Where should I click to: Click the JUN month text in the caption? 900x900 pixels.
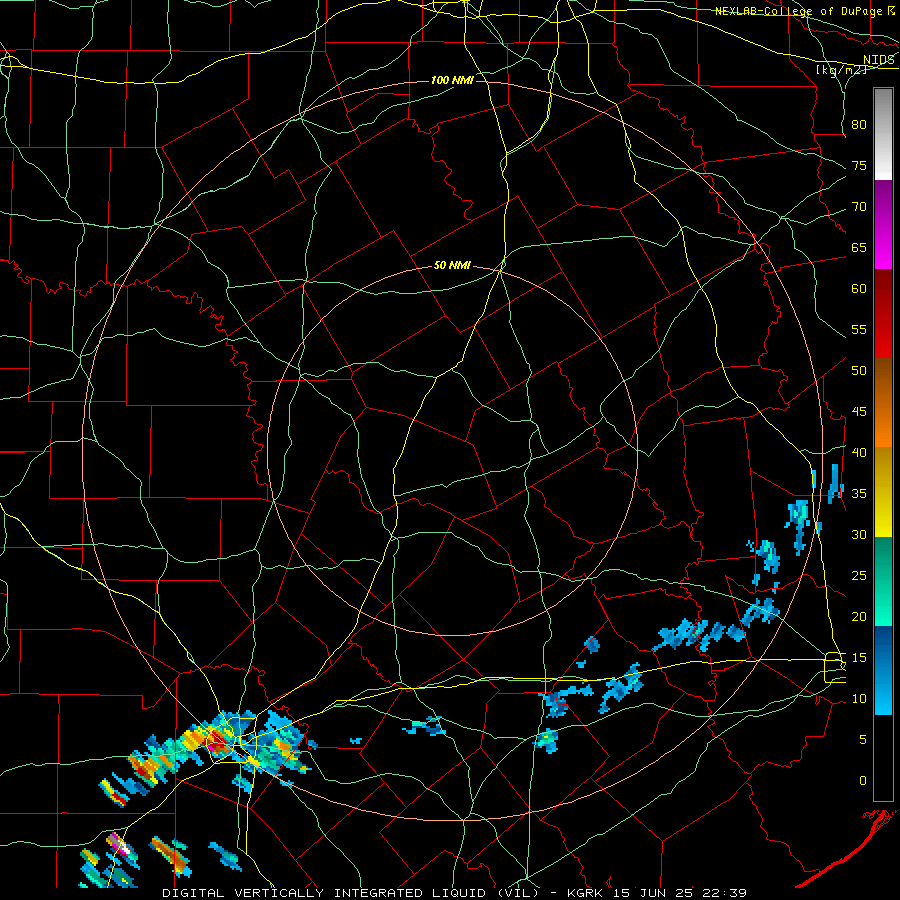click(653, 893)
